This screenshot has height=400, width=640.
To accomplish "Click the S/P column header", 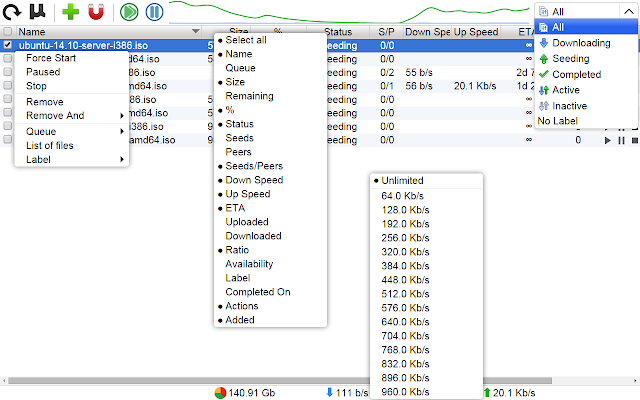I will [x=386, y=31].
